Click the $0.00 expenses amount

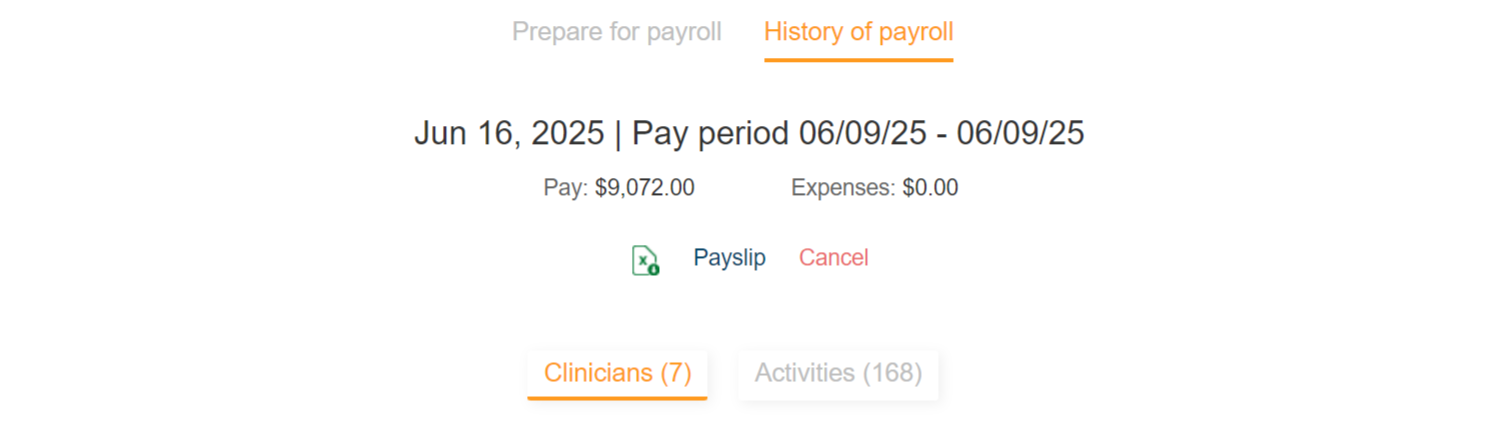tap(930, 188)
